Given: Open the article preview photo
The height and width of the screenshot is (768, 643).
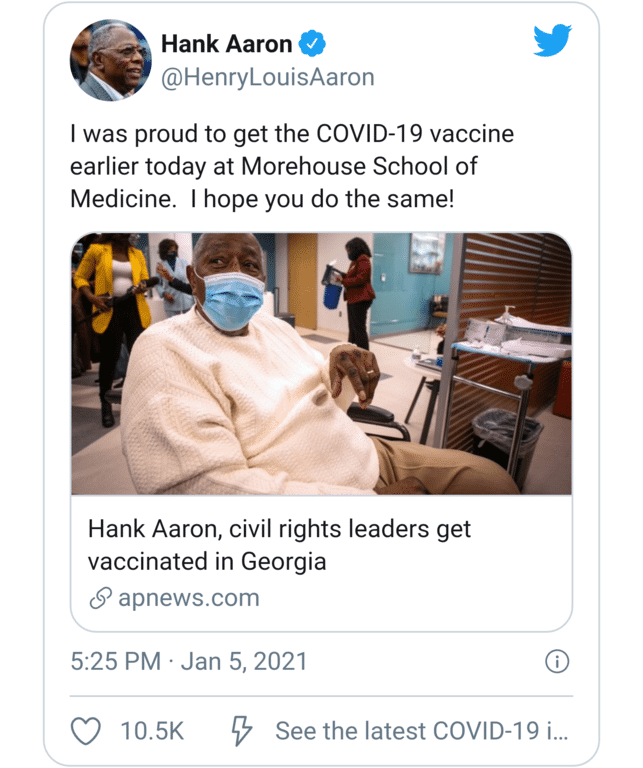Looking at the screenshot, I should click(x=321, y=364).
